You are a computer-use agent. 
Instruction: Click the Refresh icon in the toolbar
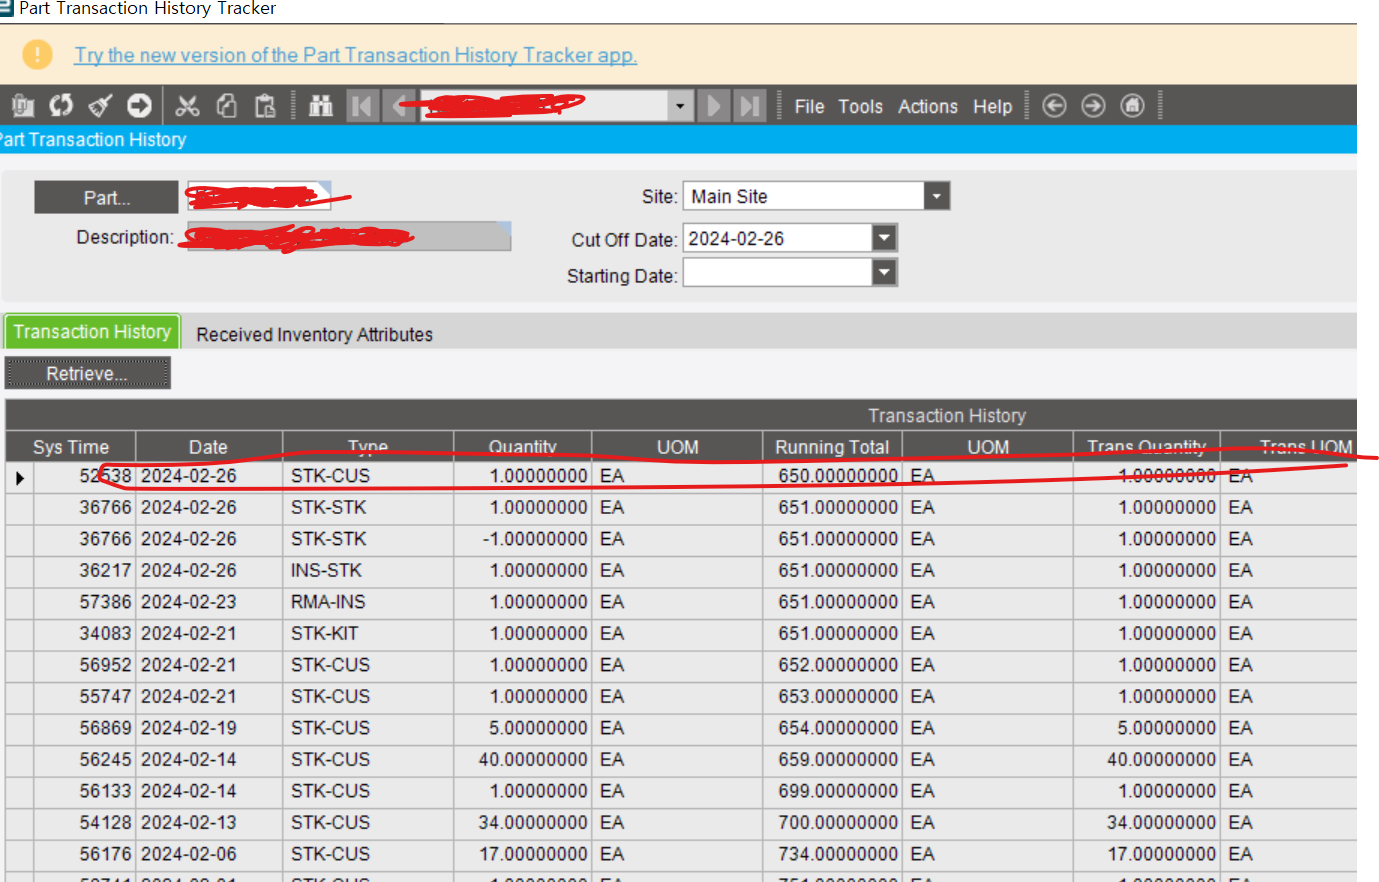(x=60, y=105)
